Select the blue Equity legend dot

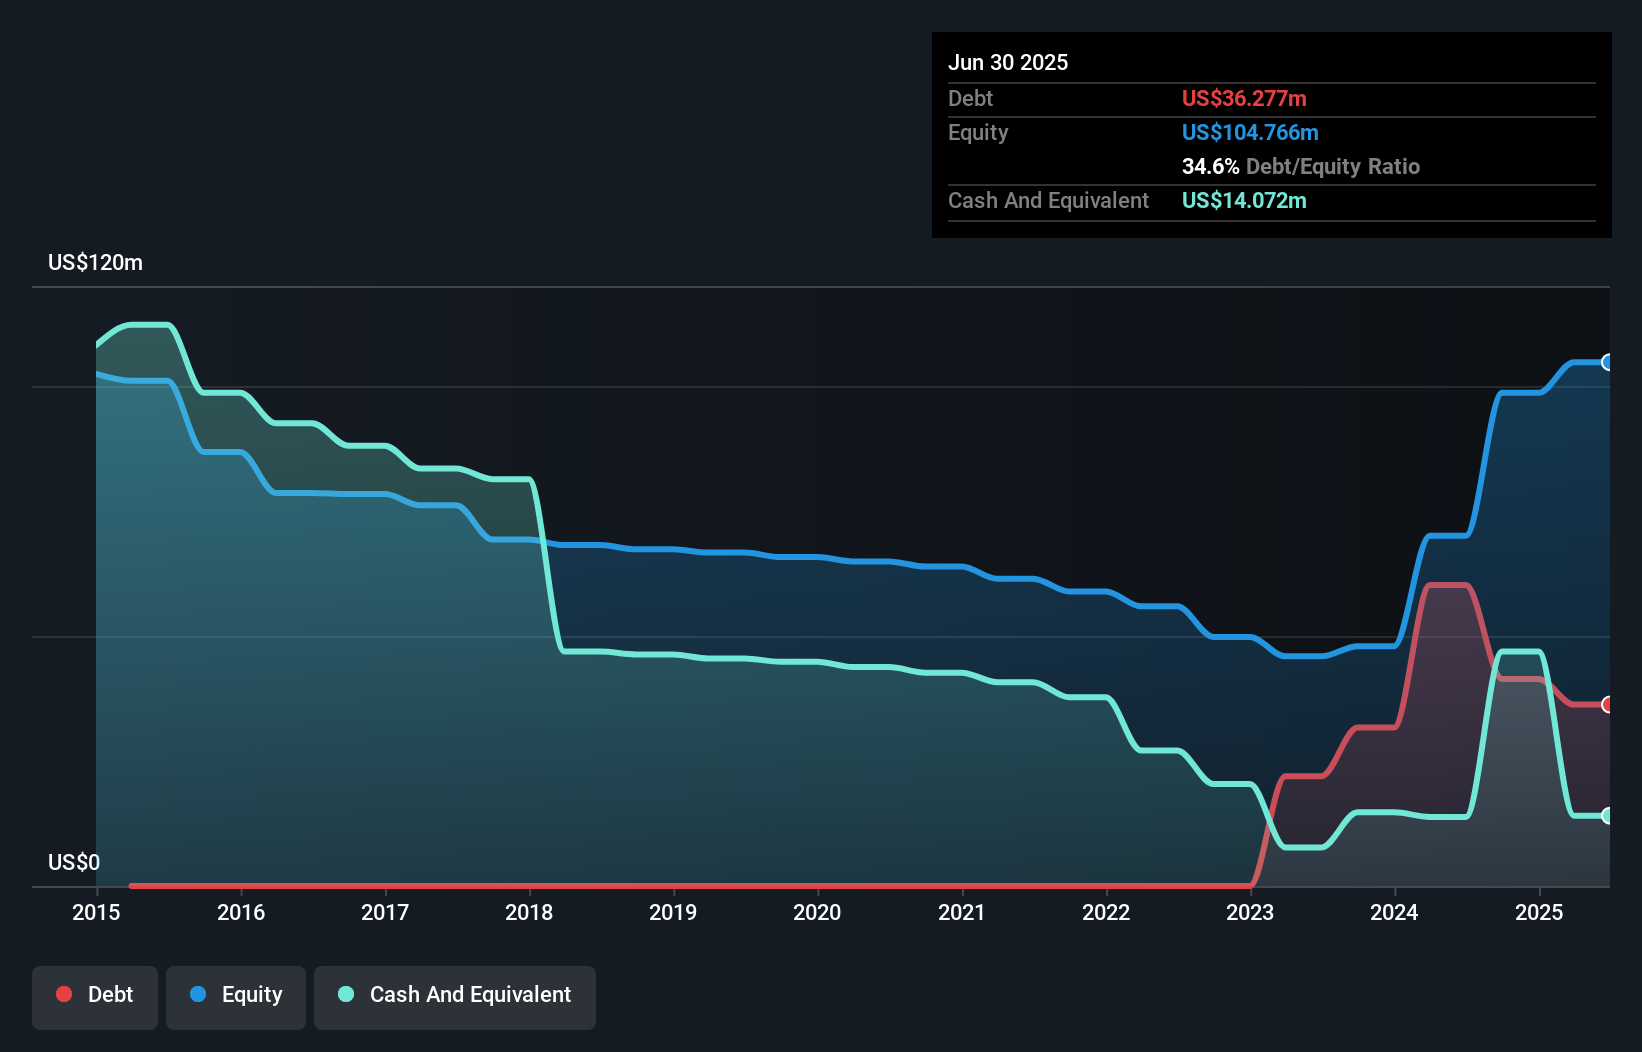[x=201, y=995]
